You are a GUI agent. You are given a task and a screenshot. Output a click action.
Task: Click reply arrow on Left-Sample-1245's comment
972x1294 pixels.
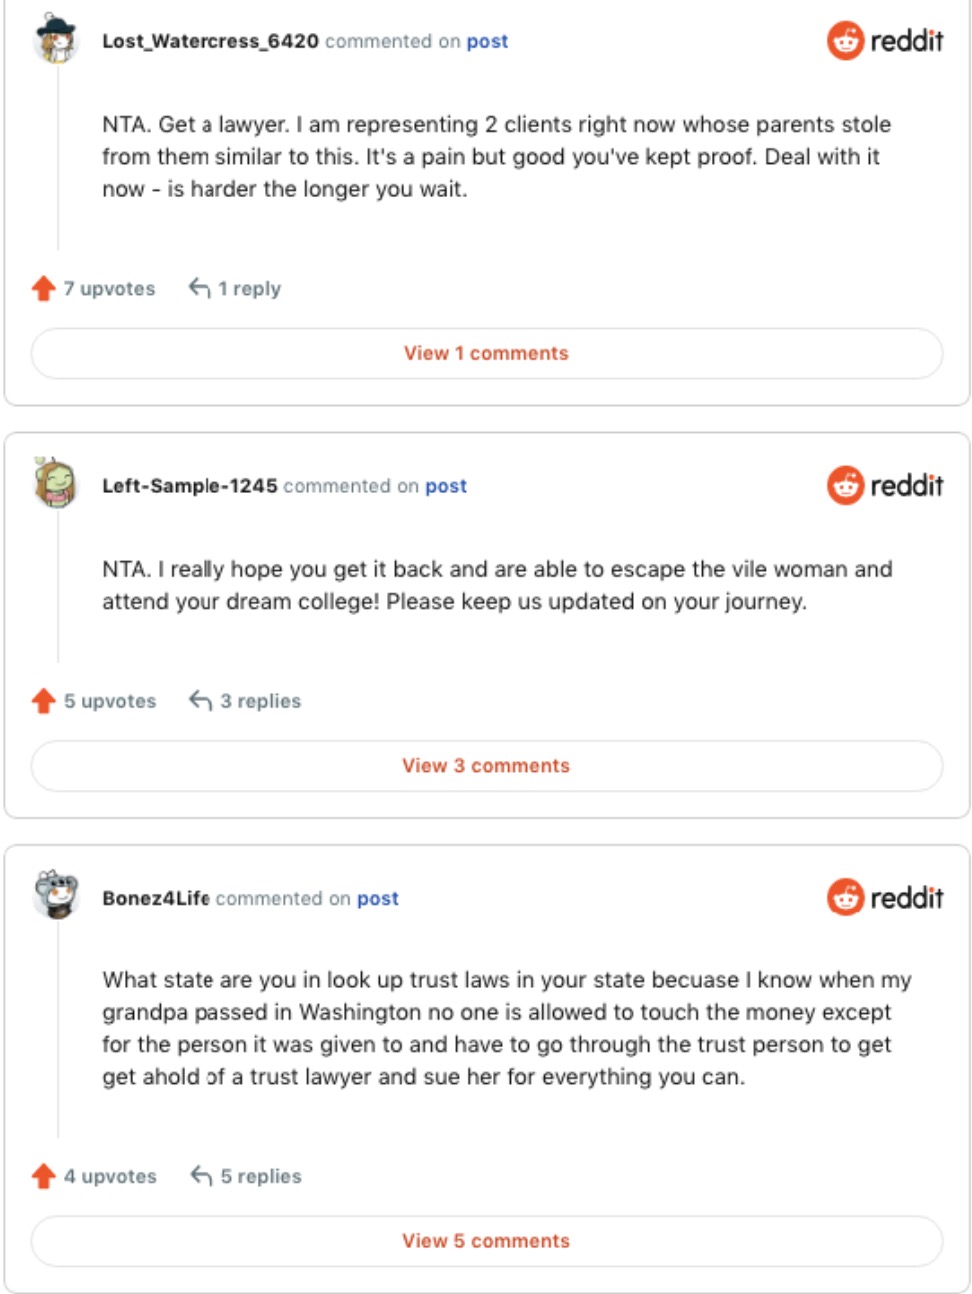point(201,701)
